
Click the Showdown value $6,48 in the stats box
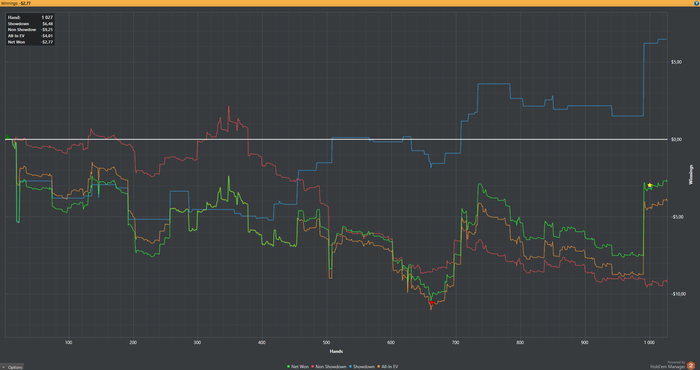pyautogui.click(x=47, y=23)
